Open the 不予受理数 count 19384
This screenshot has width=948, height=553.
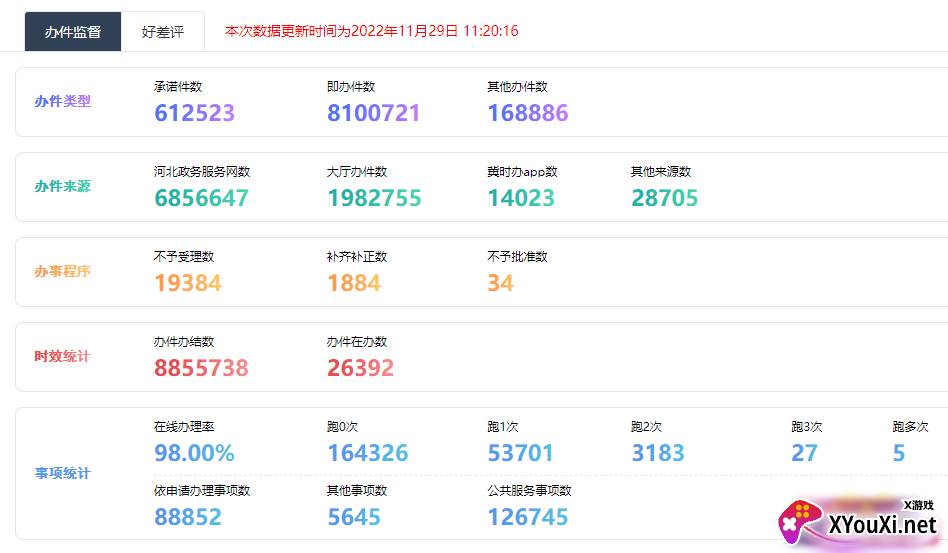187,283
